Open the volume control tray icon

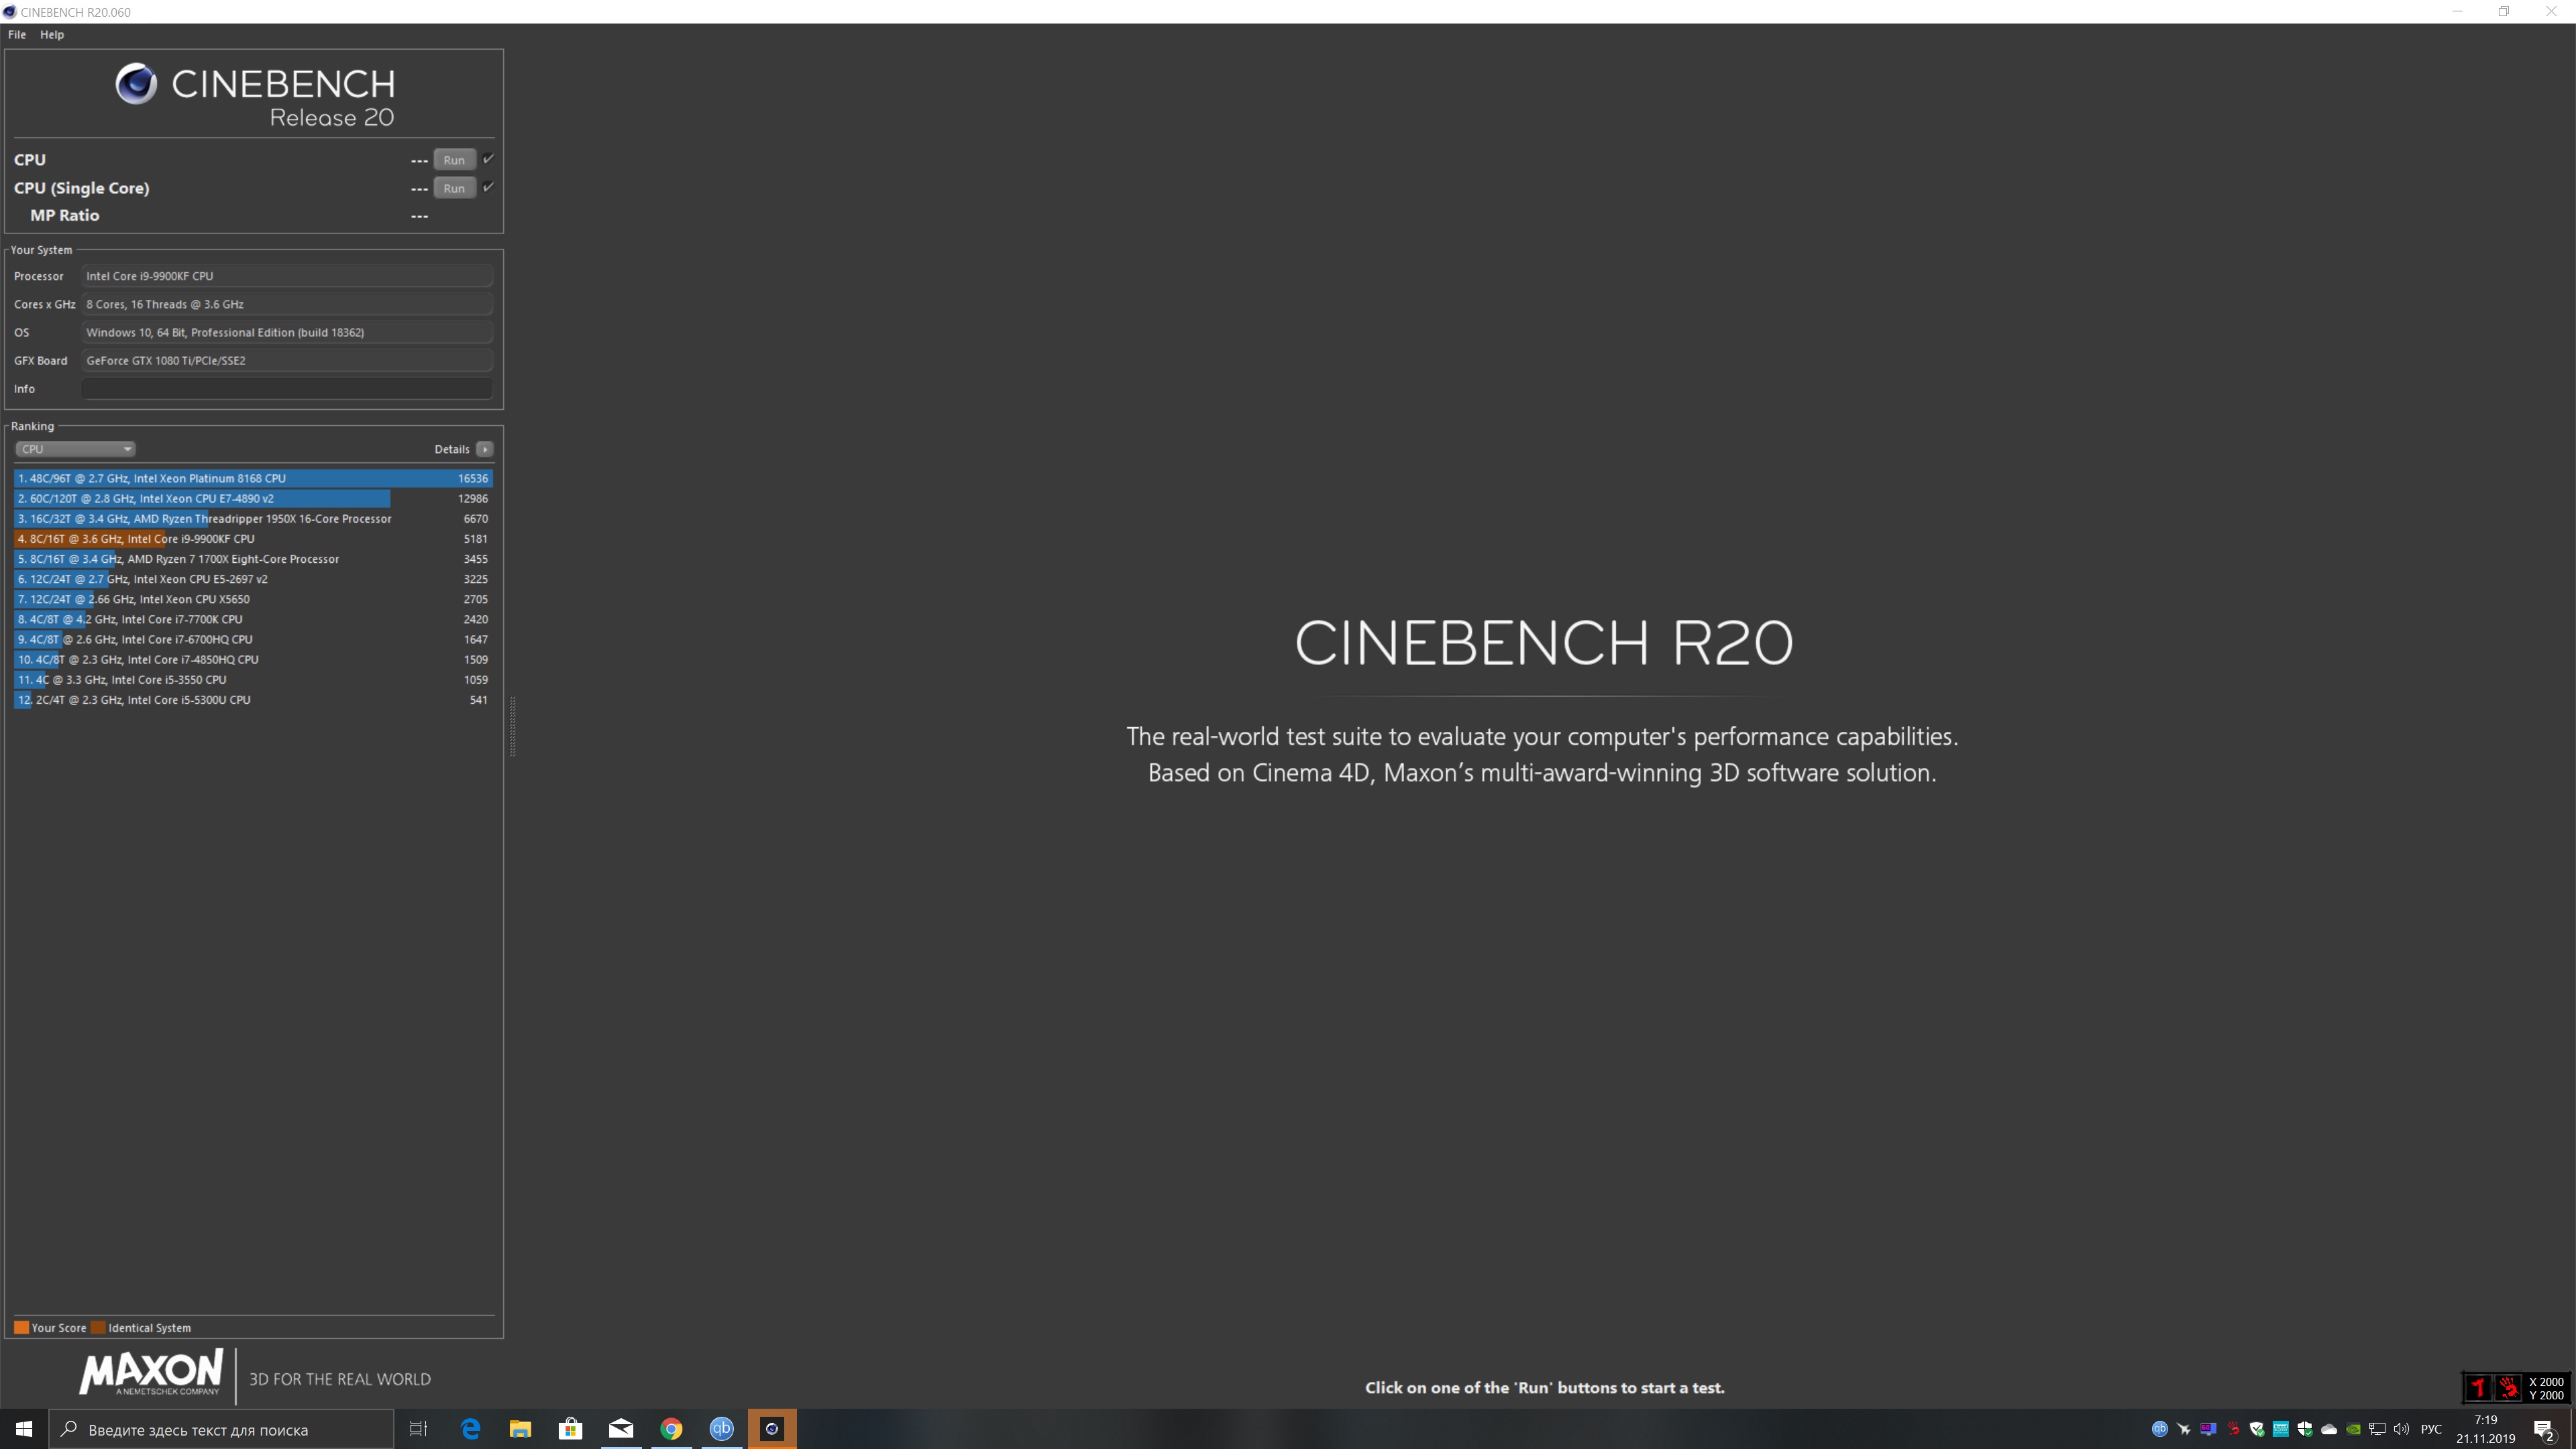pos(2401,1429)
